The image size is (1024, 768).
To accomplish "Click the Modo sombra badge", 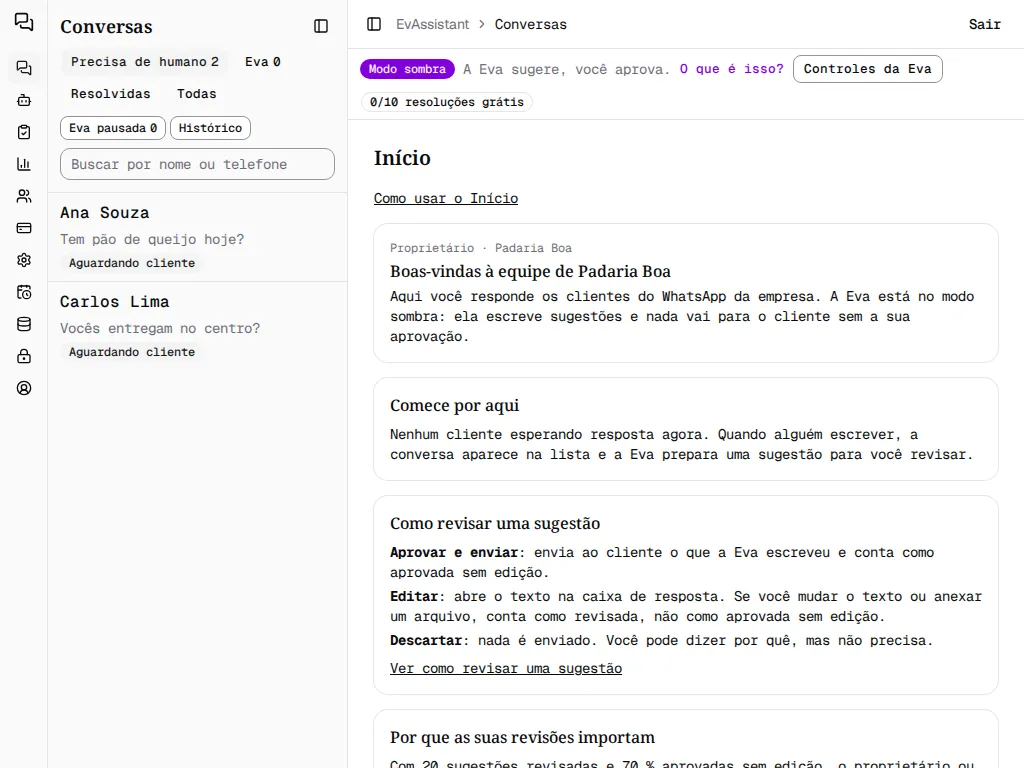I will pyautogui.click(x=408, y=69).
